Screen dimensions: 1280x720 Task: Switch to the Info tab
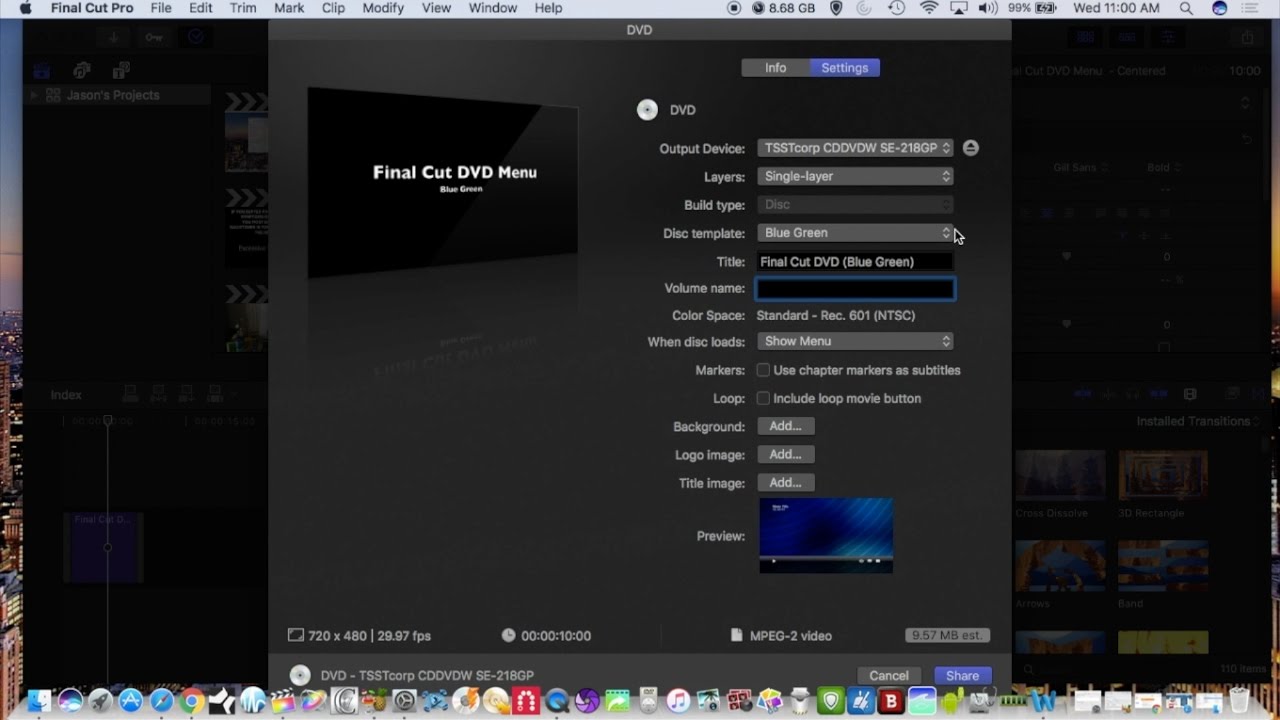tap(775, 68)
